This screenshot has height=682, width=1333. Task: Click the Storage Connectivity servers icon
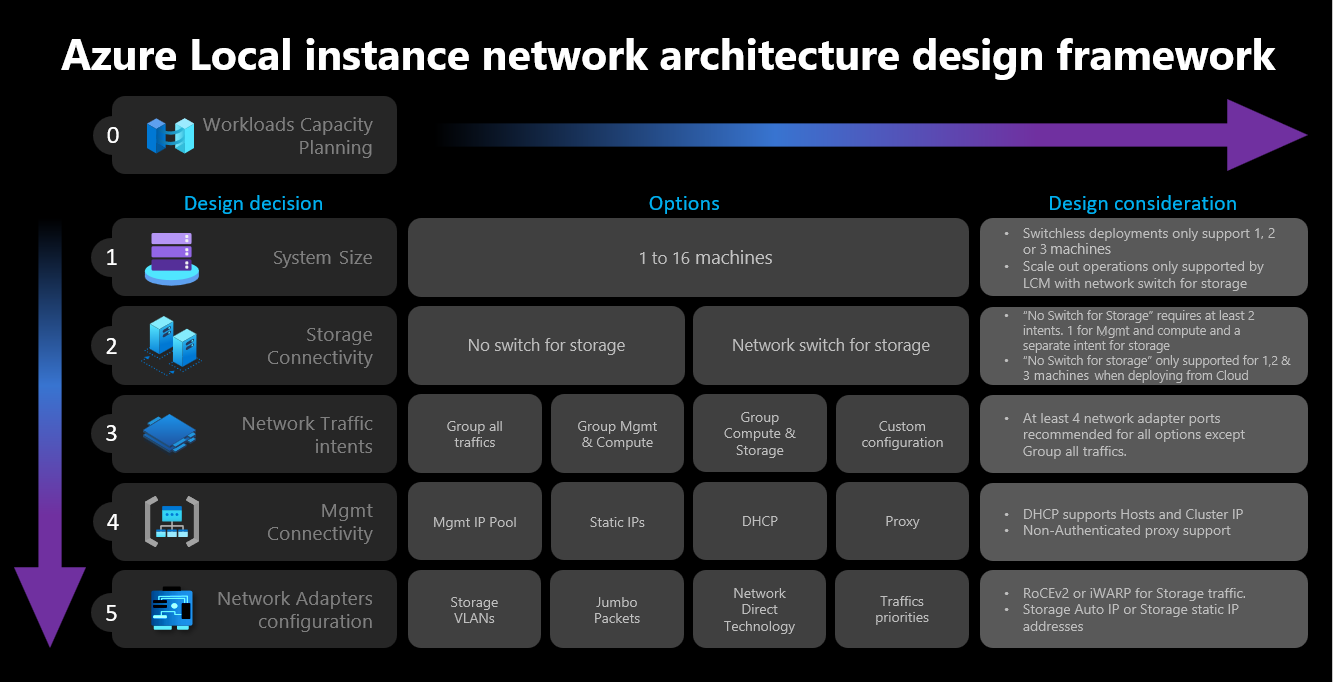pyautogui.click(x=171, y=345)
